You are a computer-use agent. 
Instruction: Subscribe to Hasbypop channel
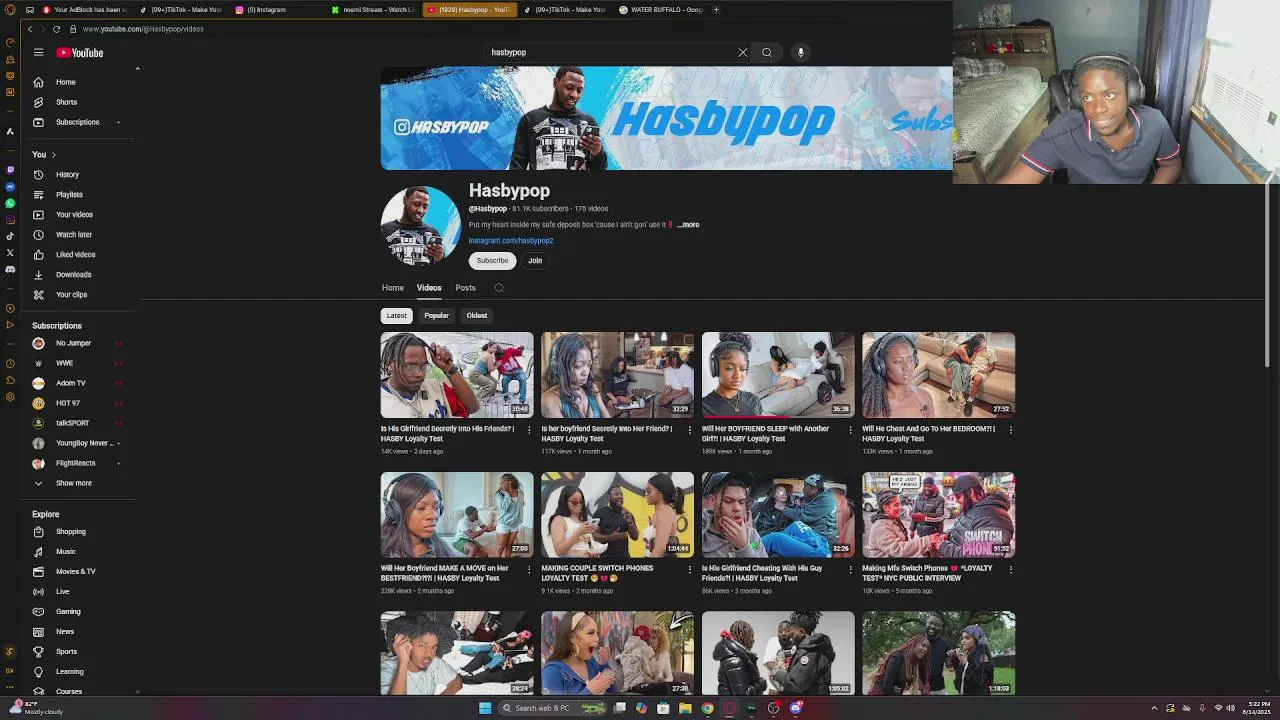492,261
